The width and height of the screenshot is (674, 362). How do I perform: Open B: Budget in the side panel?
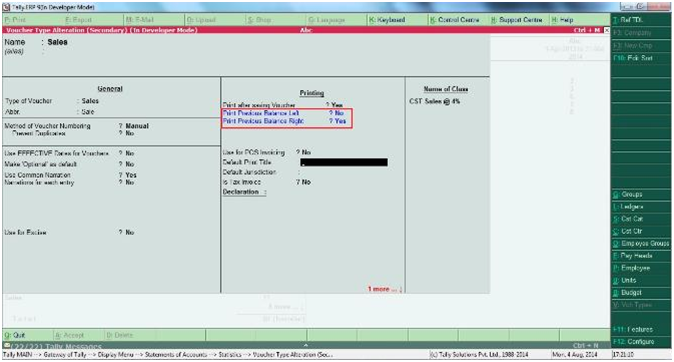pyautogui.click(x=640, y=292)
